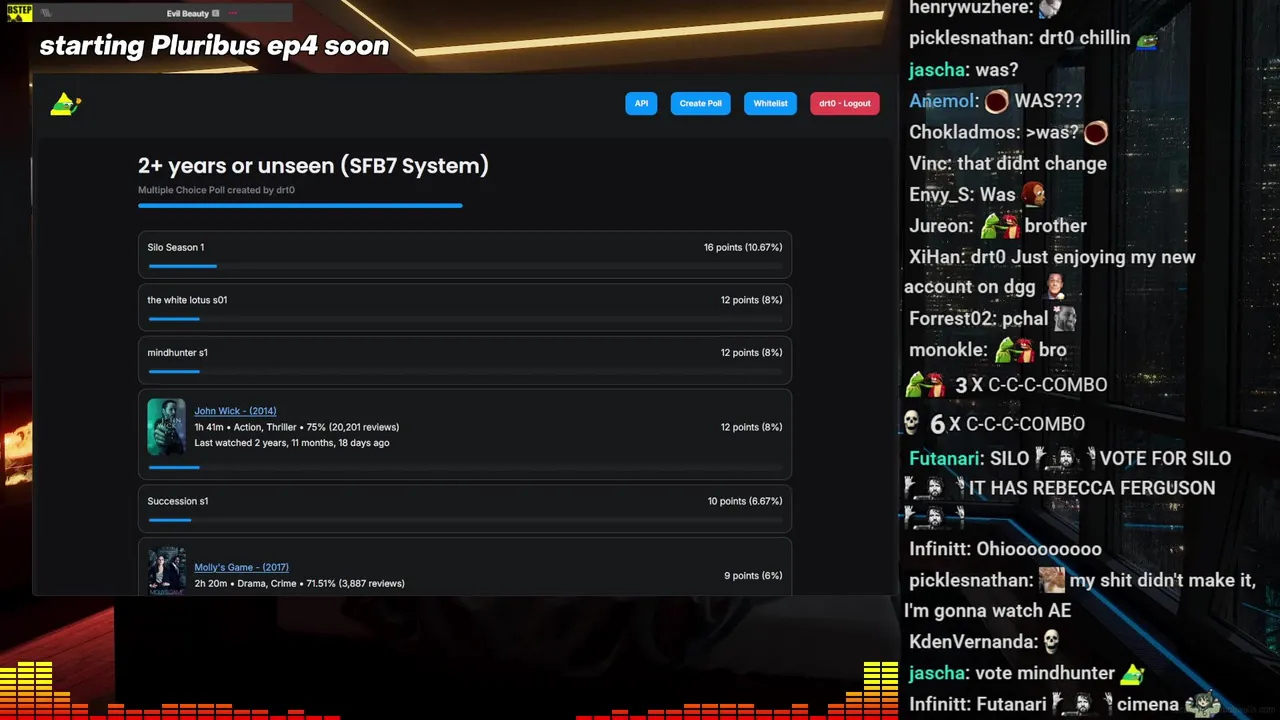Click the Silo Season 1 progress bar
This screenshot has width=1280, height=720.
[465, 266]
